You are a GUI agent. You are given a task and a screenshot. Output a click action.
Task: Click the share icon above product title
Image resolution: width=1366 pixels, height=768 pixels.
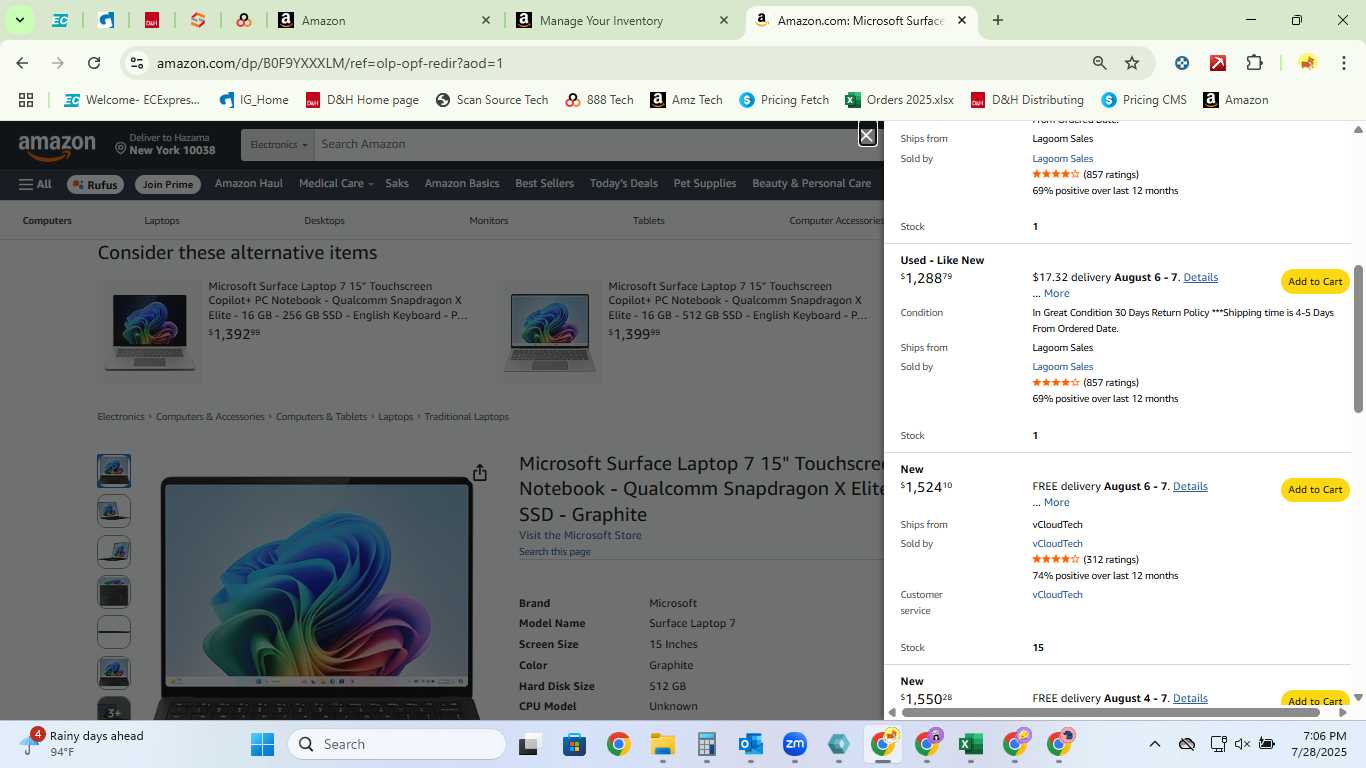coord(480,472)
